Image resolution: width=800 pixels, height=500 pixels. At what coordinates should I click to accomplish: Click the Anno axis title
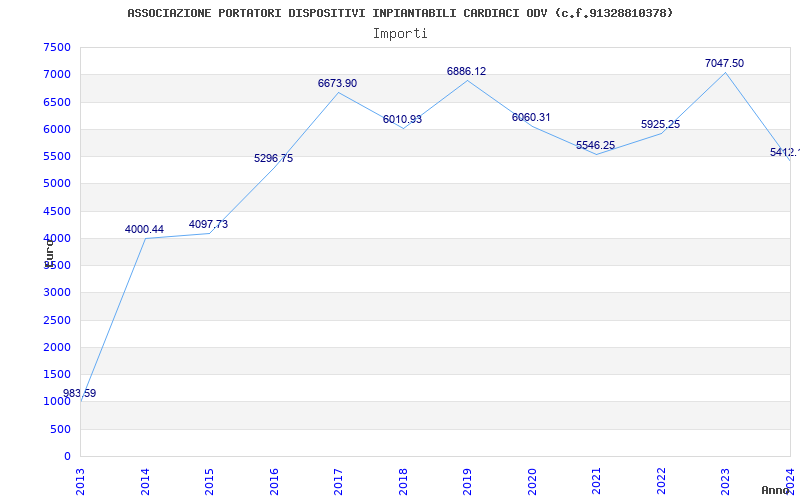[x=778, y=490]
